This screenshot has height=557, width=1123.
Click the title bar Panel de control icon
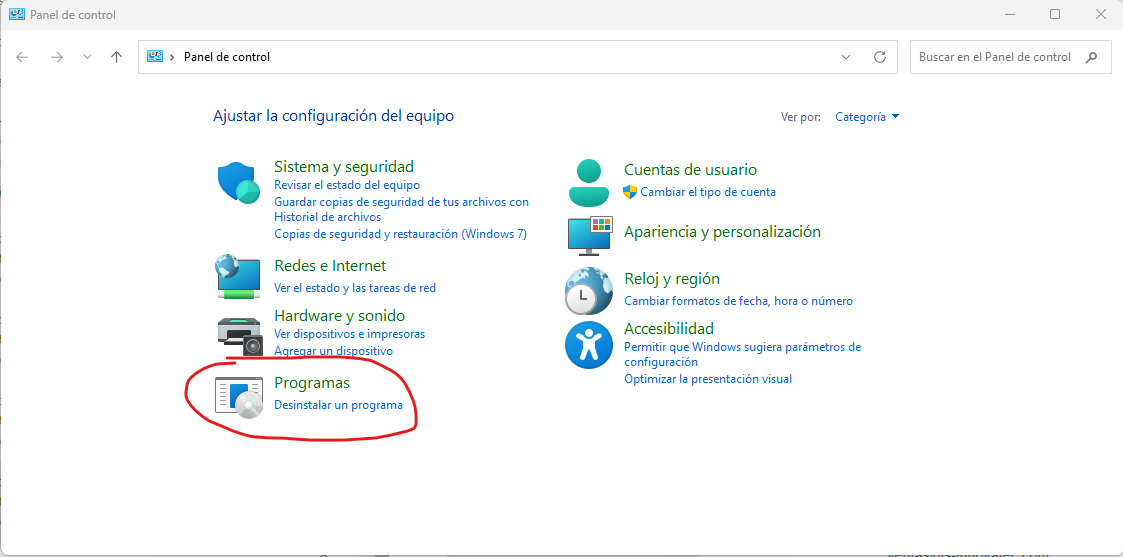[x=17, y=14]
